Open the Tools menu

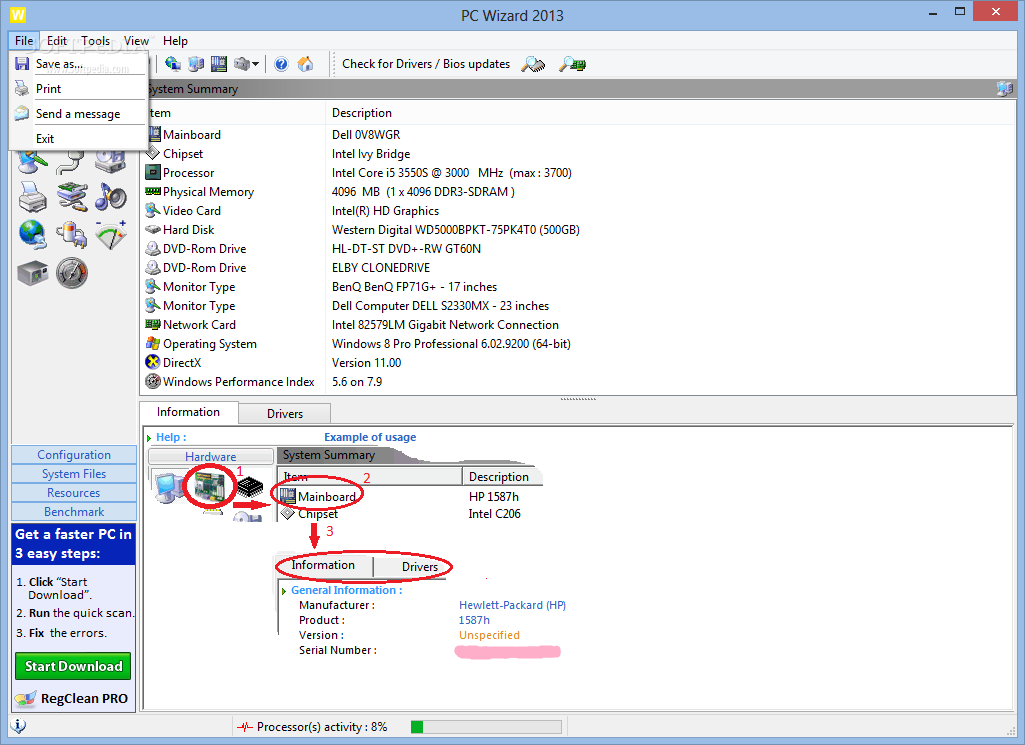click(x=95, y=41)
